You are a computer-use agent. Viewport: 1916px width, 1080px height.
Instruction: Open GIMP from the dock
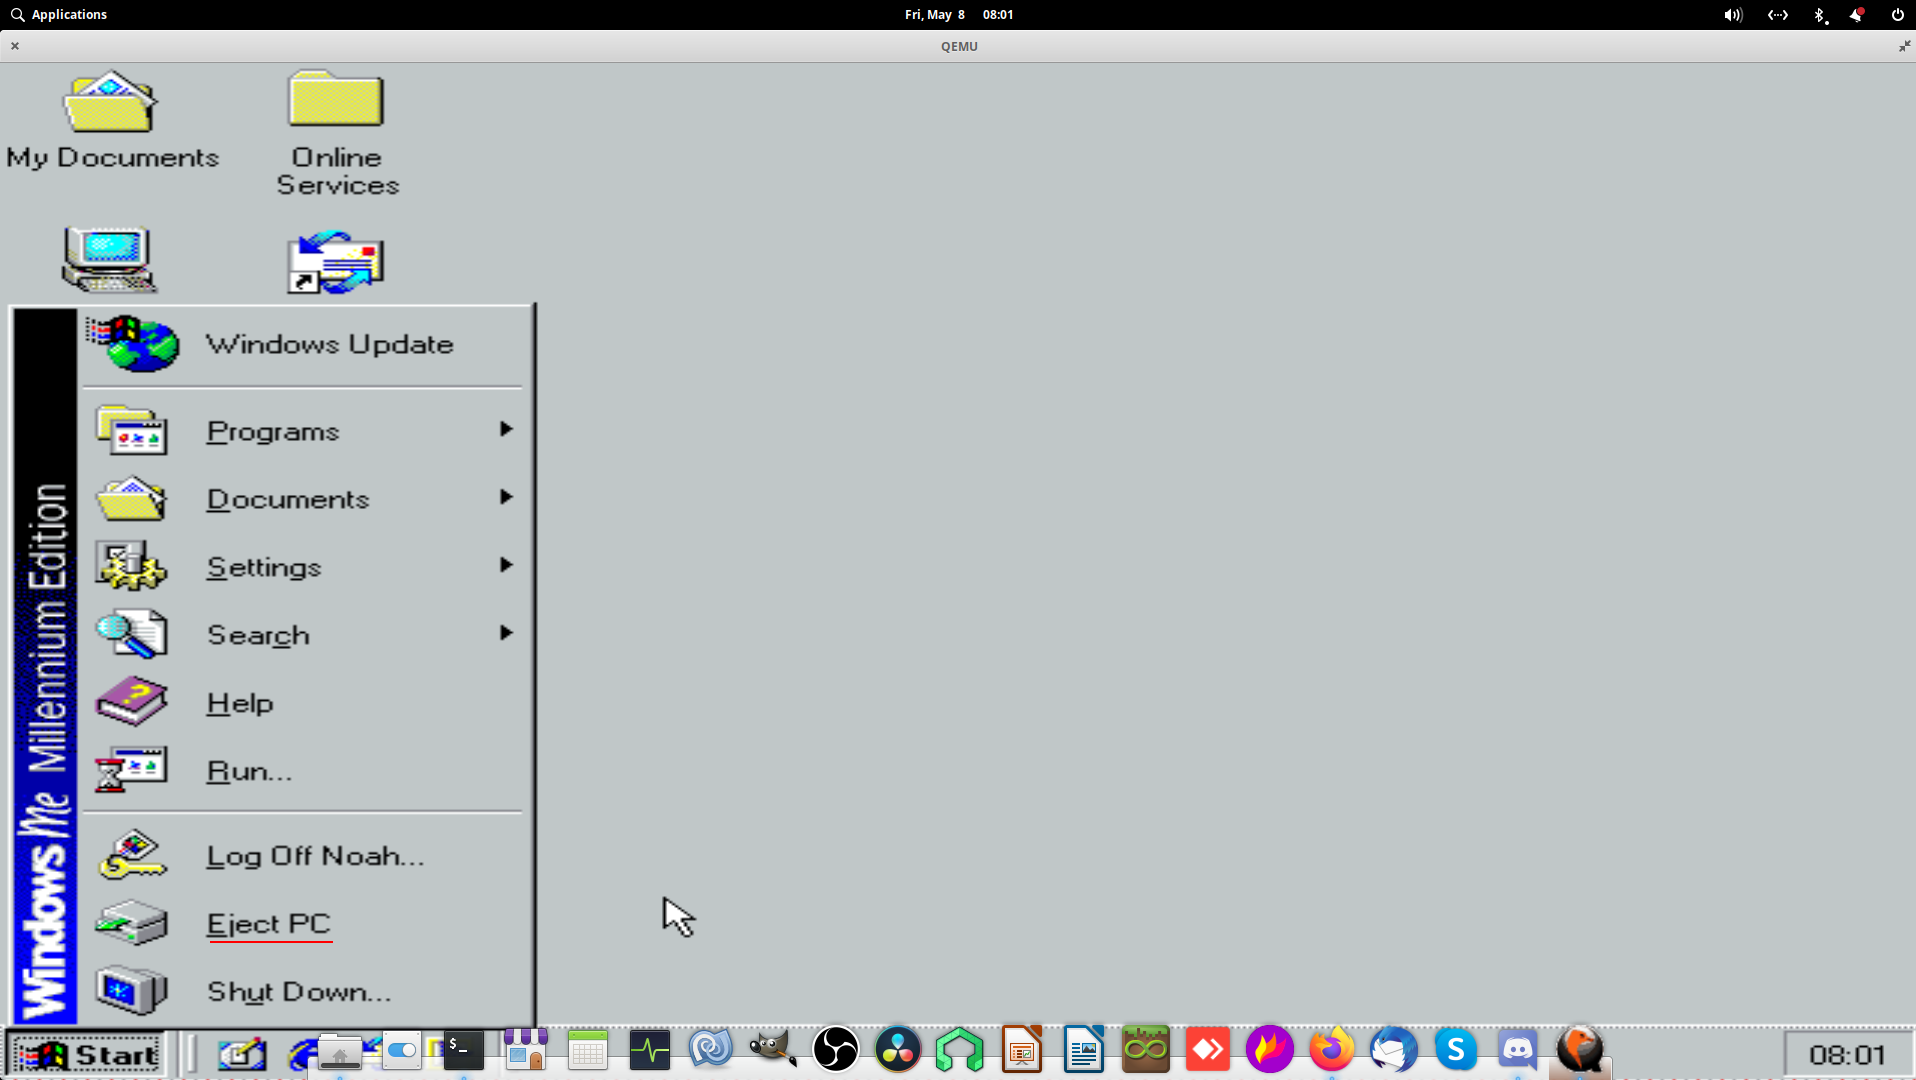pos(773,1050)
